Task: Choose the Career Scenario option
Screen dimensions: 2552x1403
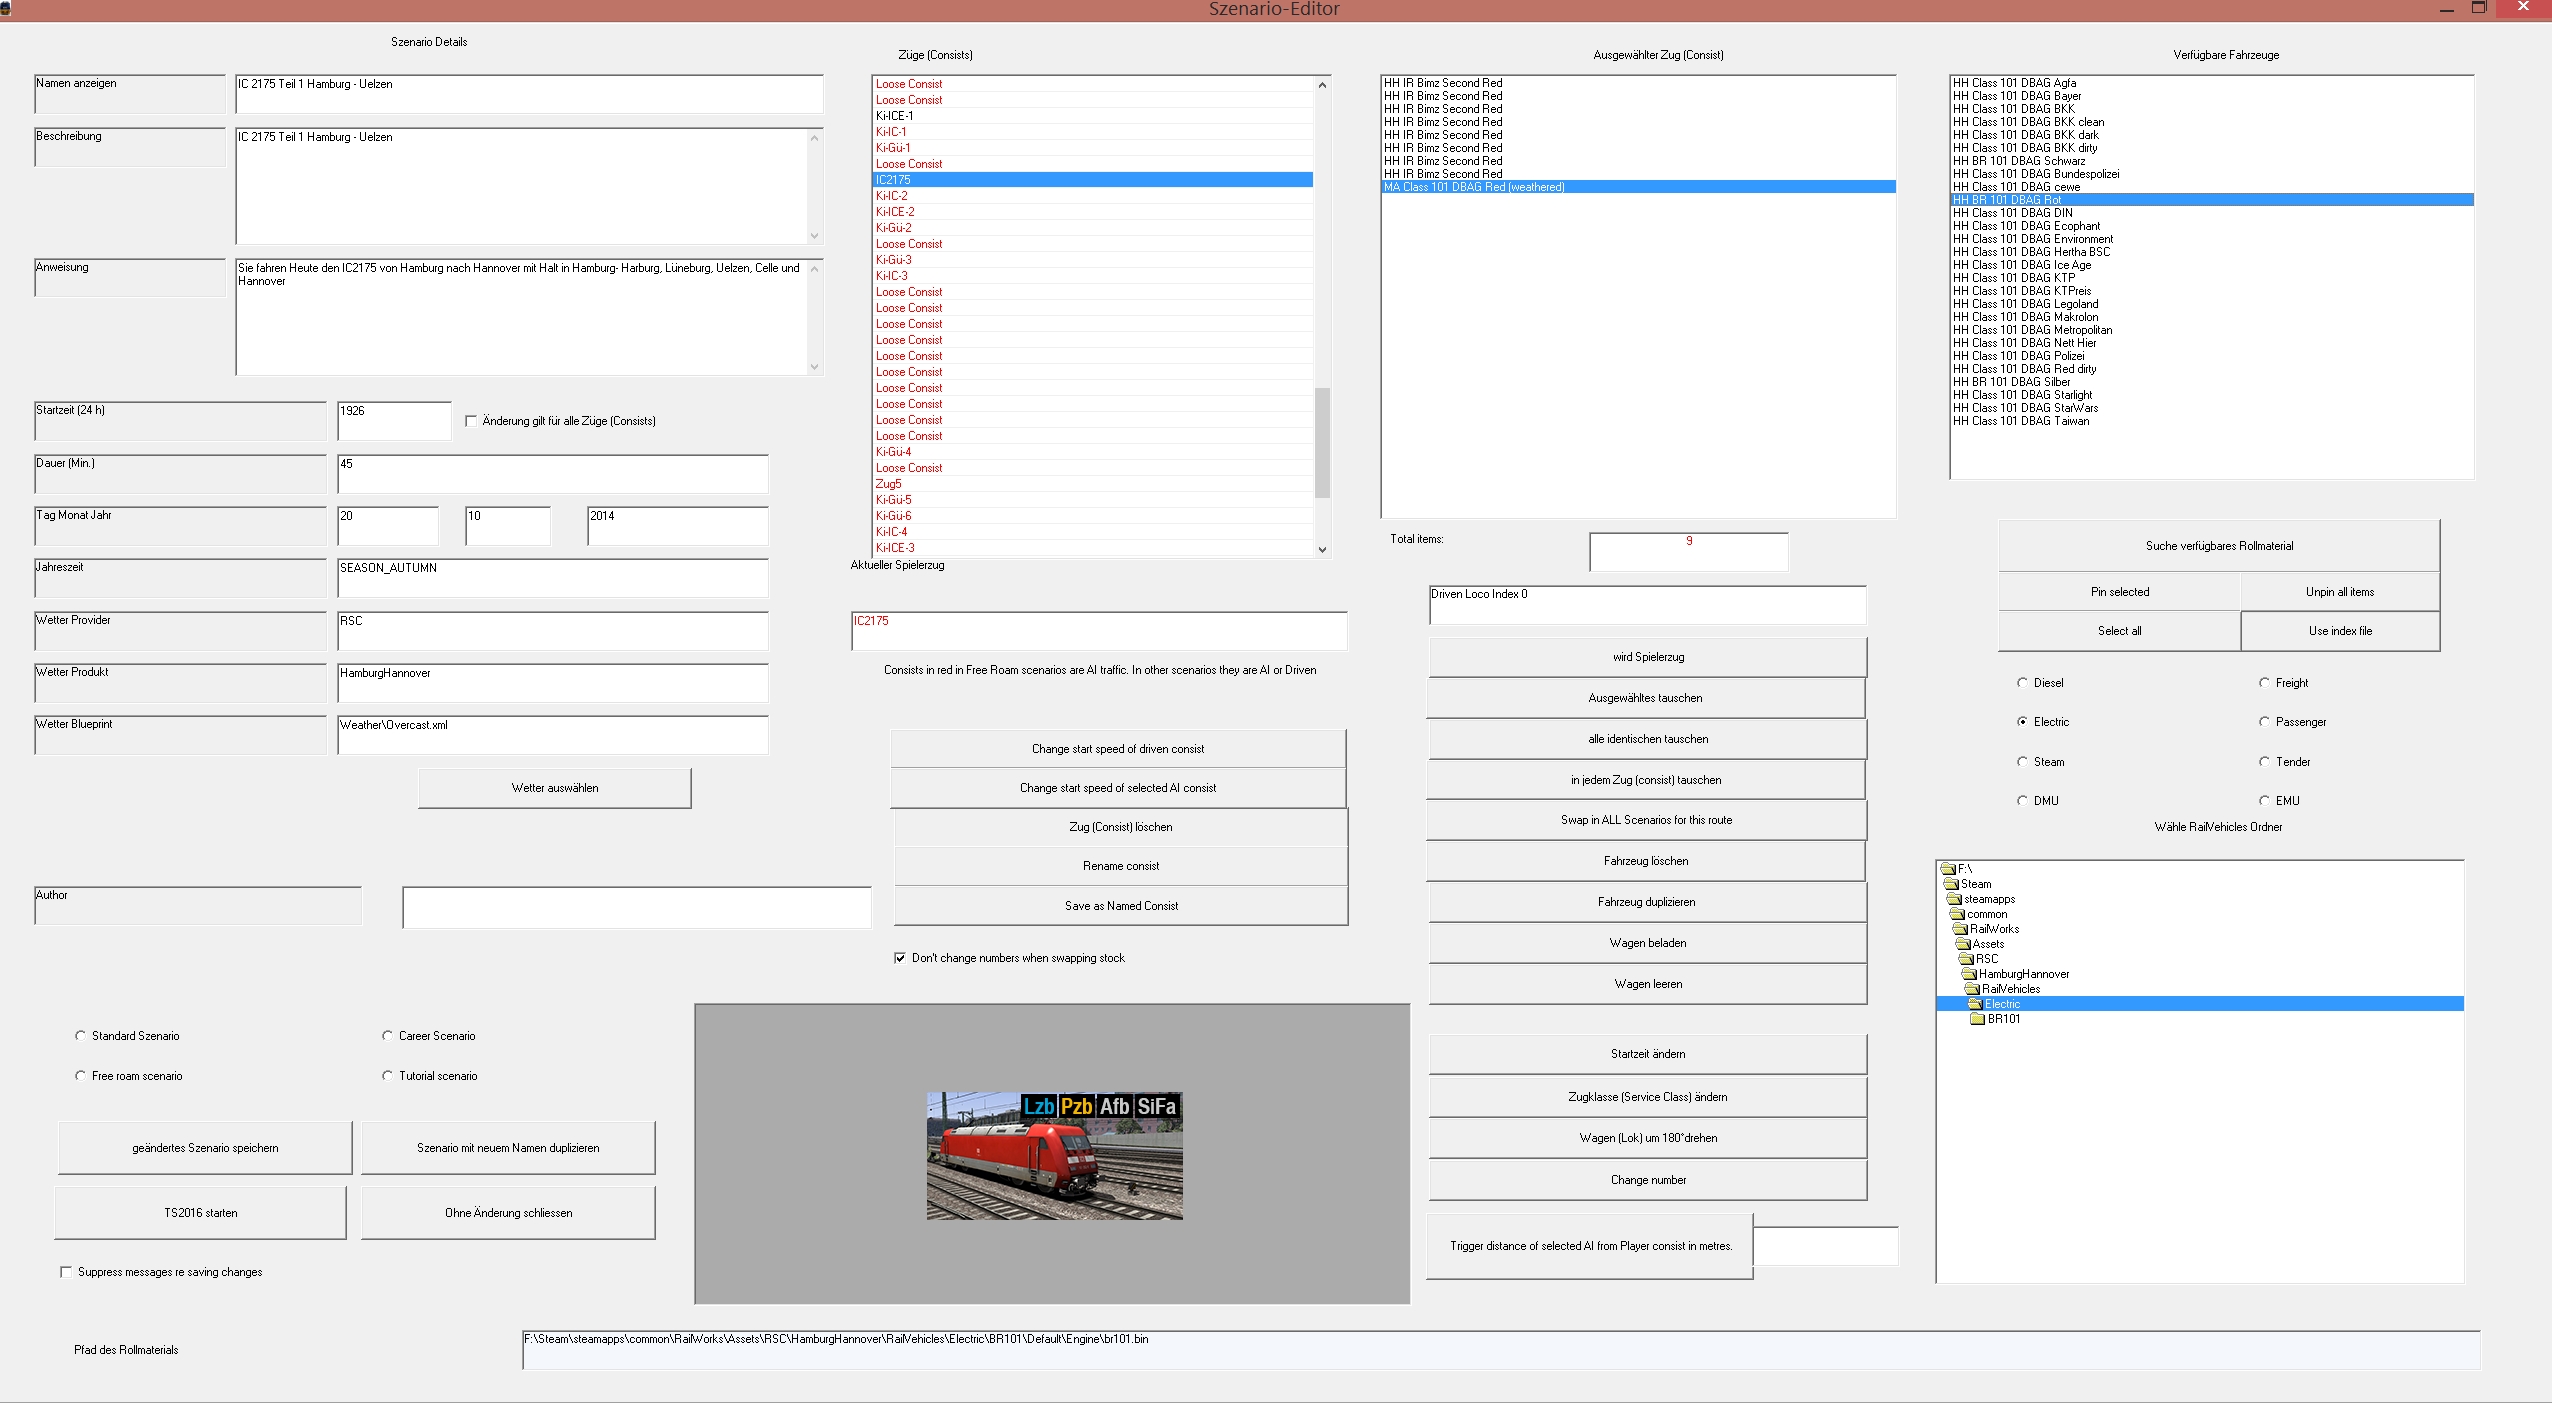Action: [387, 1036]
